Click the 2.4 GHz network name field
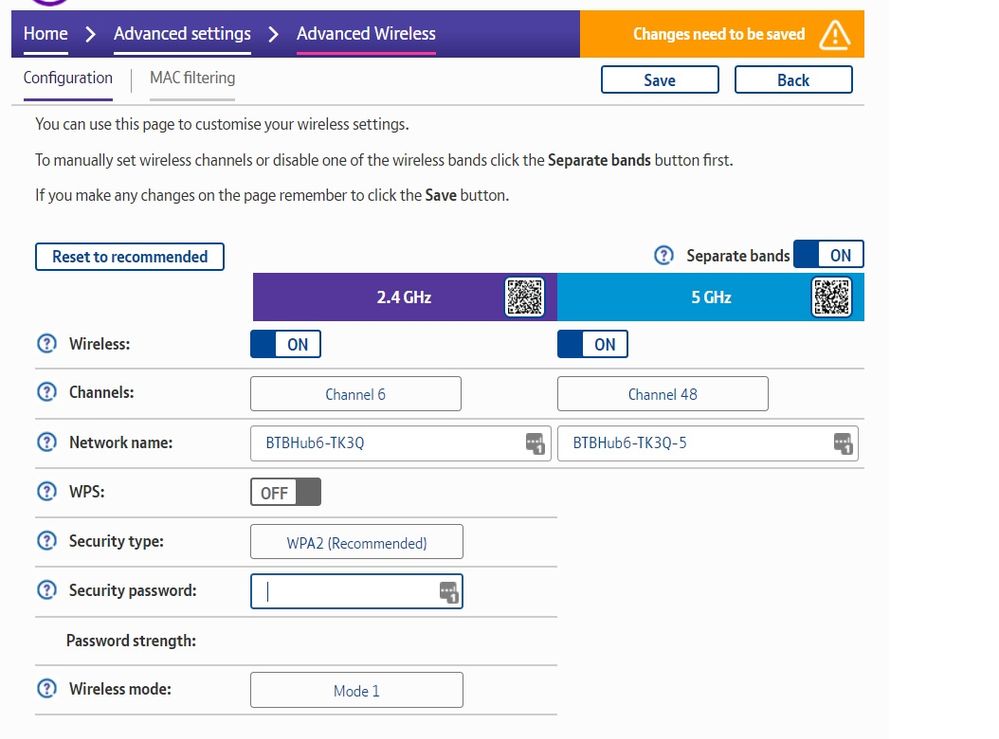The height and width of the screenshot is (739, 999). 401,443
